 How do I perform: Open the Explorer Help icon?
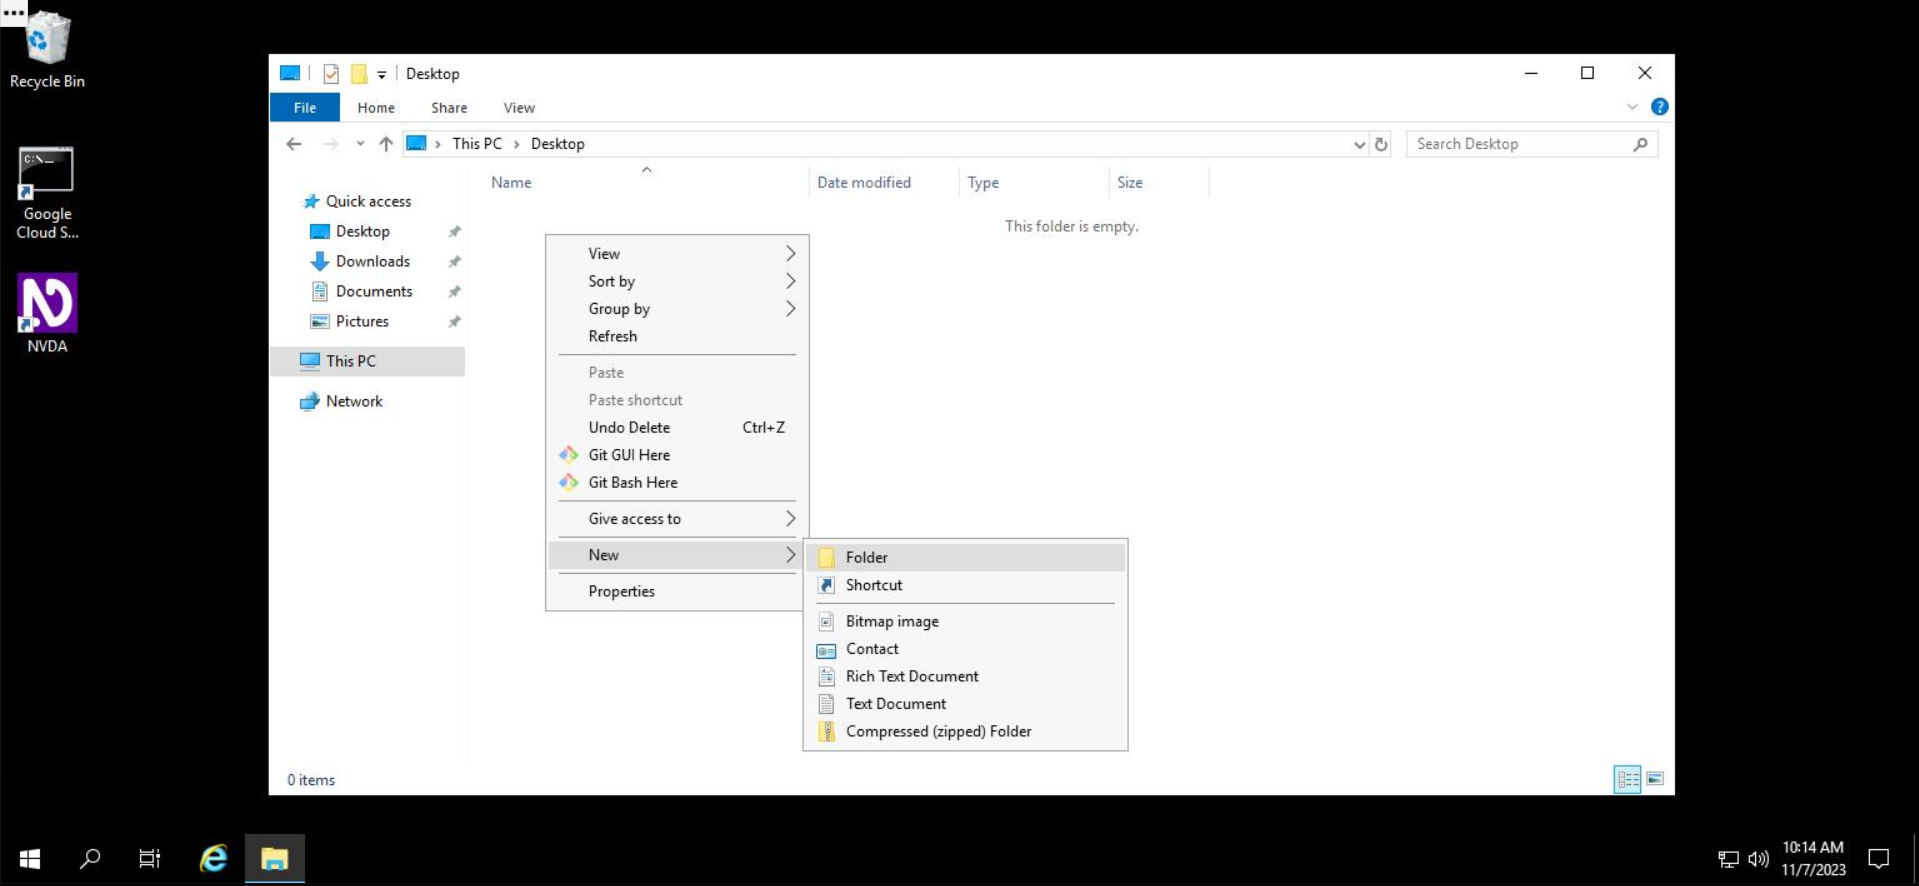[1659, 107]
